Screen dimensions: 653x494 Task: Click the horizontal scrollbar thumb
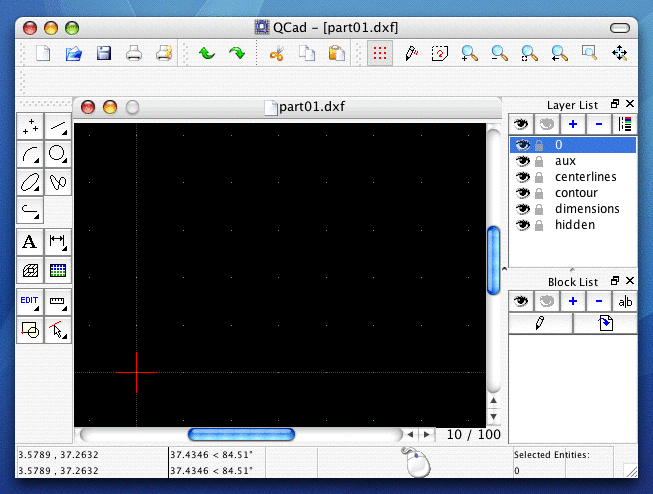pyautogui.click(x=241, y=434)
